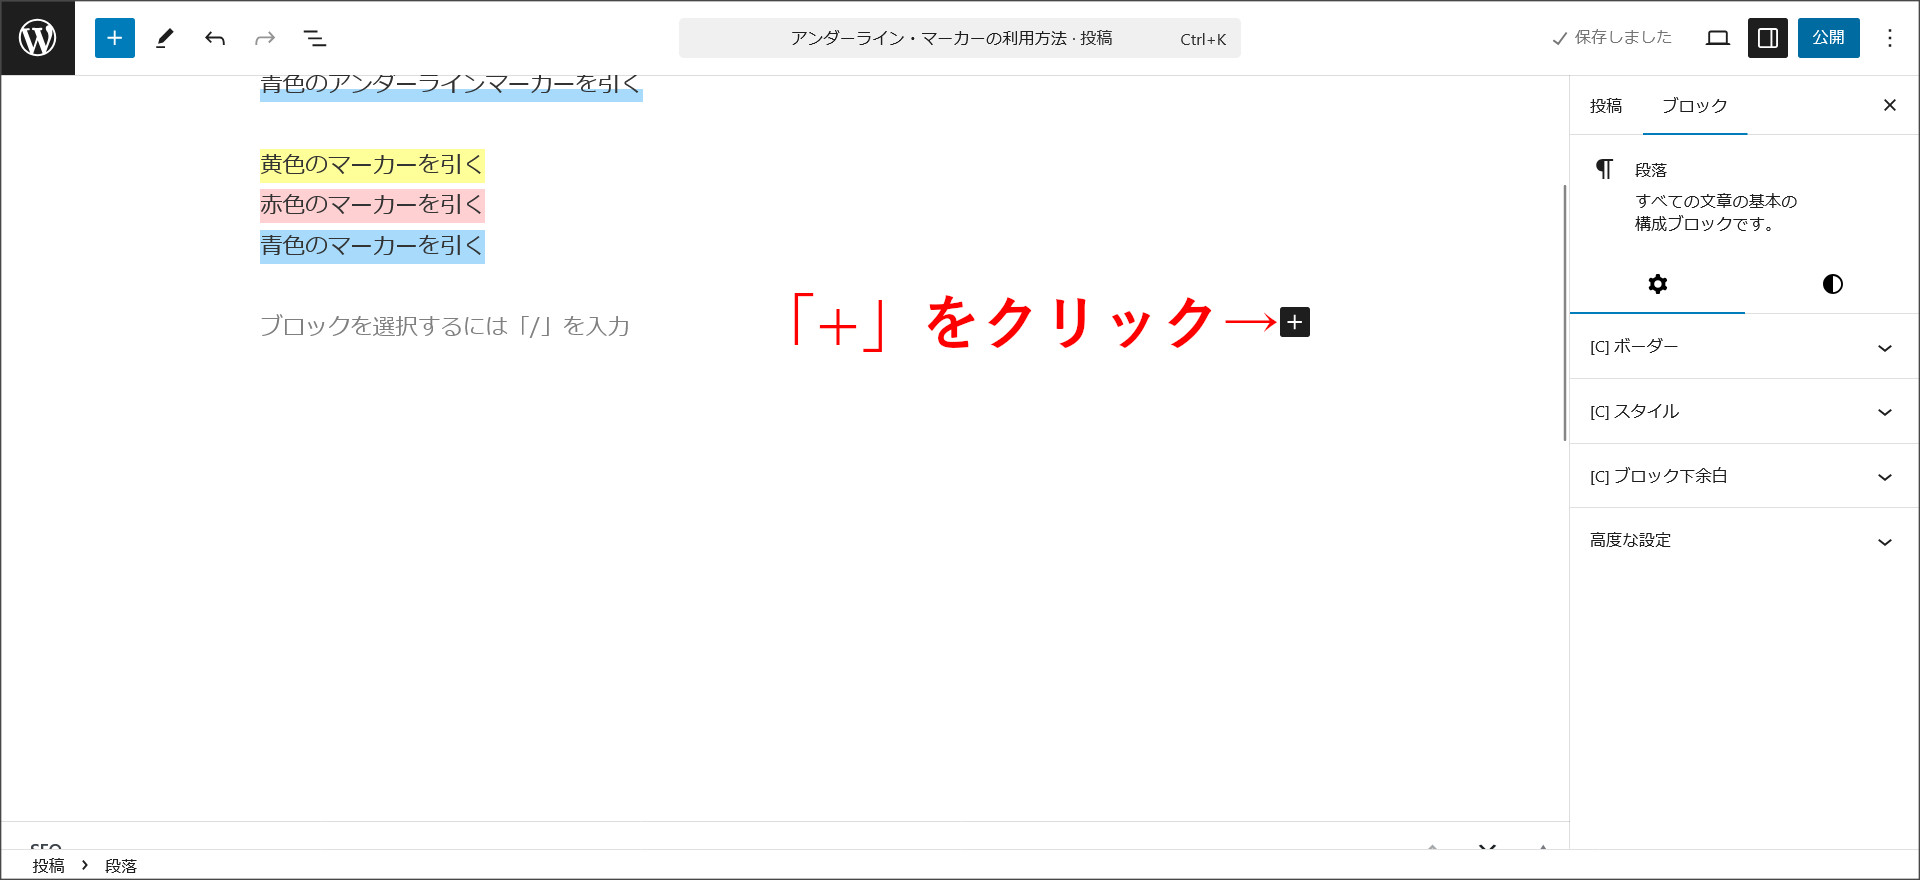
Task: Open the WordPress logo menu
Action: click(38, 38)
